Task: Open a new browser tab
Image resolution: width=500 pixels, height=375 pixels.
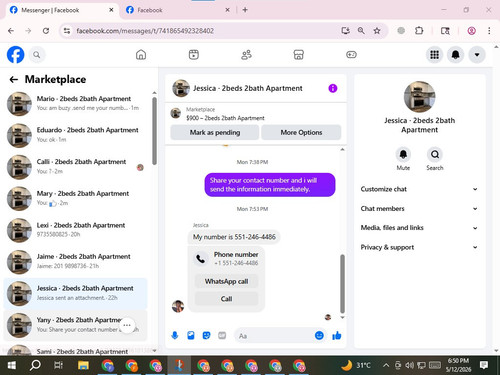Action: coord(245,10)
